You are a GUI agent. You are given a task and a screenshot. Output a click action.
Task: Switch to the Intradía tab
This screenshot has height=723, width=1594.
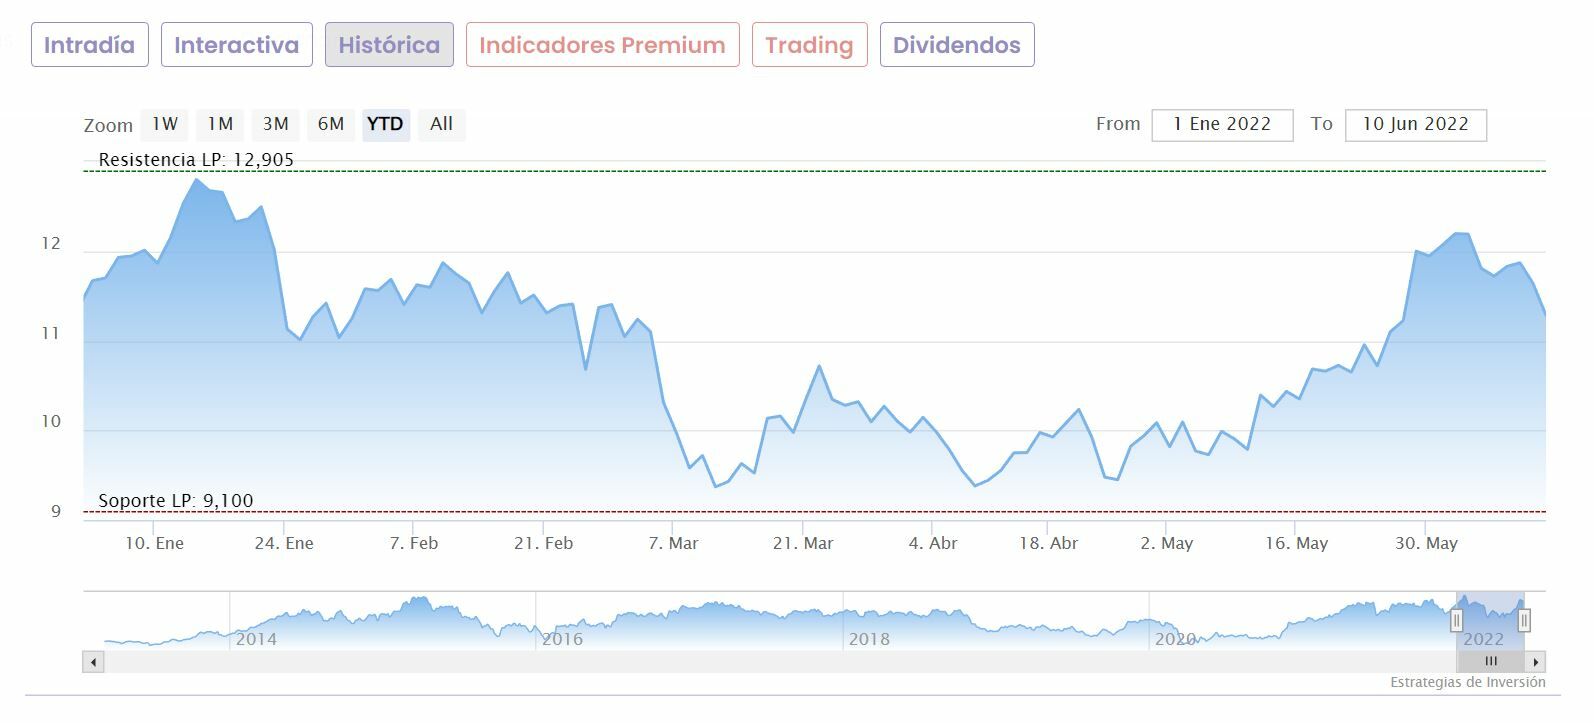(x=89, y=45)
